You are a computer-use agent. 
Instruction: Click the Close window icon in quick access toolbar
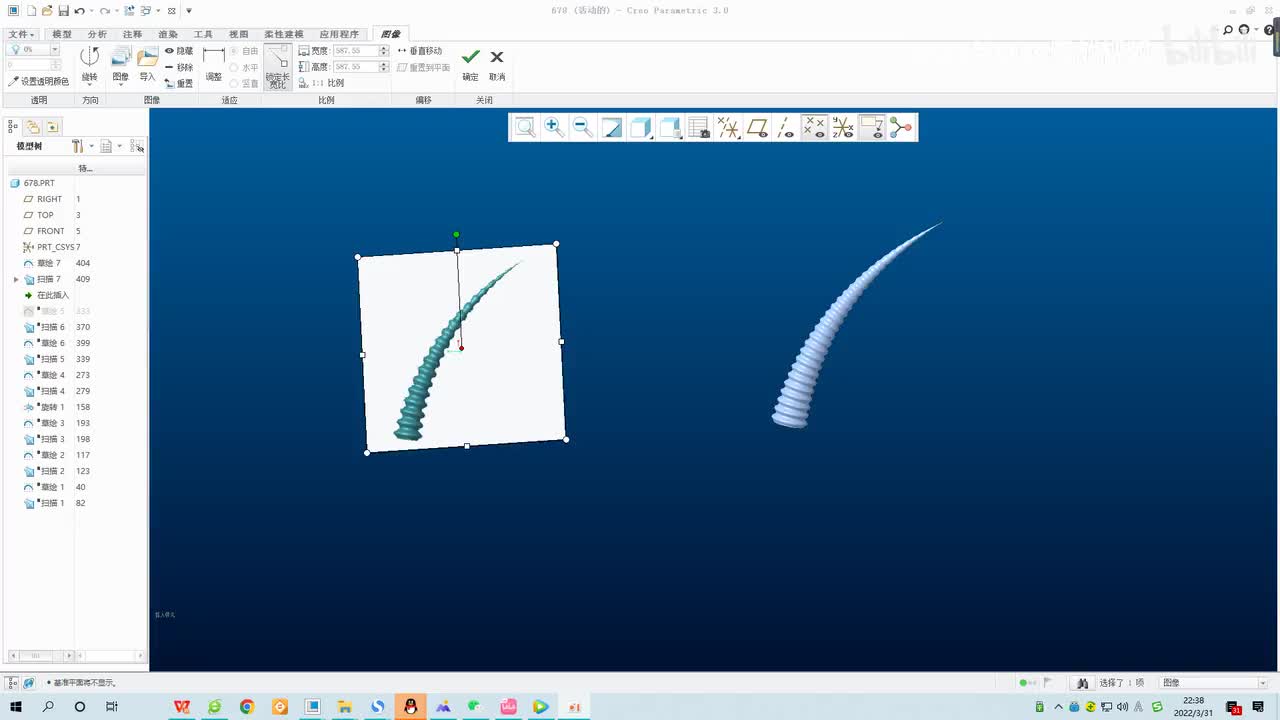coord(172,10)
